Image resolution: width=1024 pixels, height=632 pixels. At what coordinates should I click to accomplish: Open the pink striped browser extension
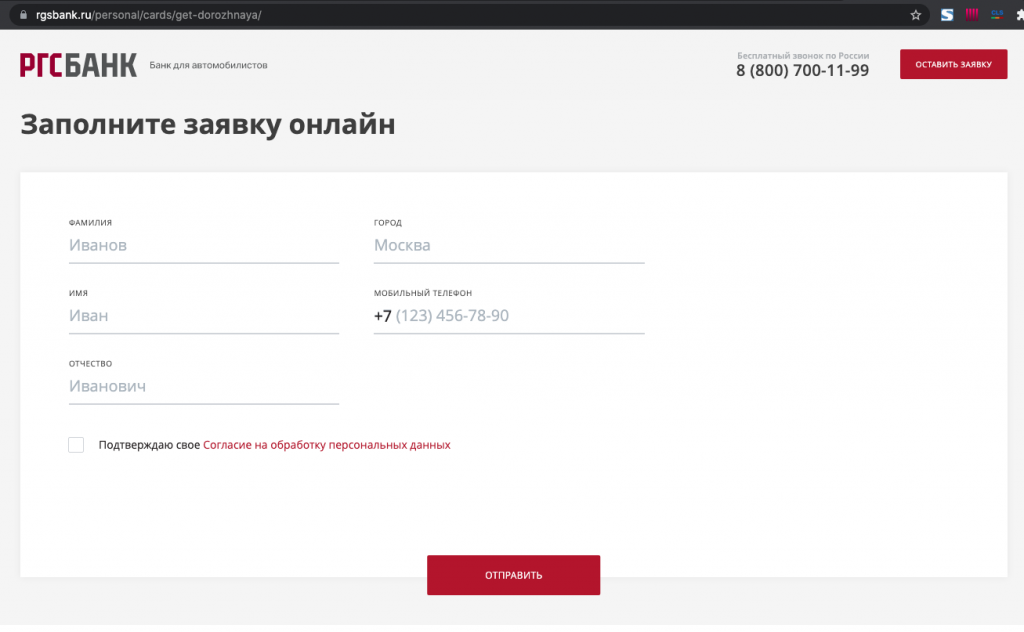pos(972,14)
